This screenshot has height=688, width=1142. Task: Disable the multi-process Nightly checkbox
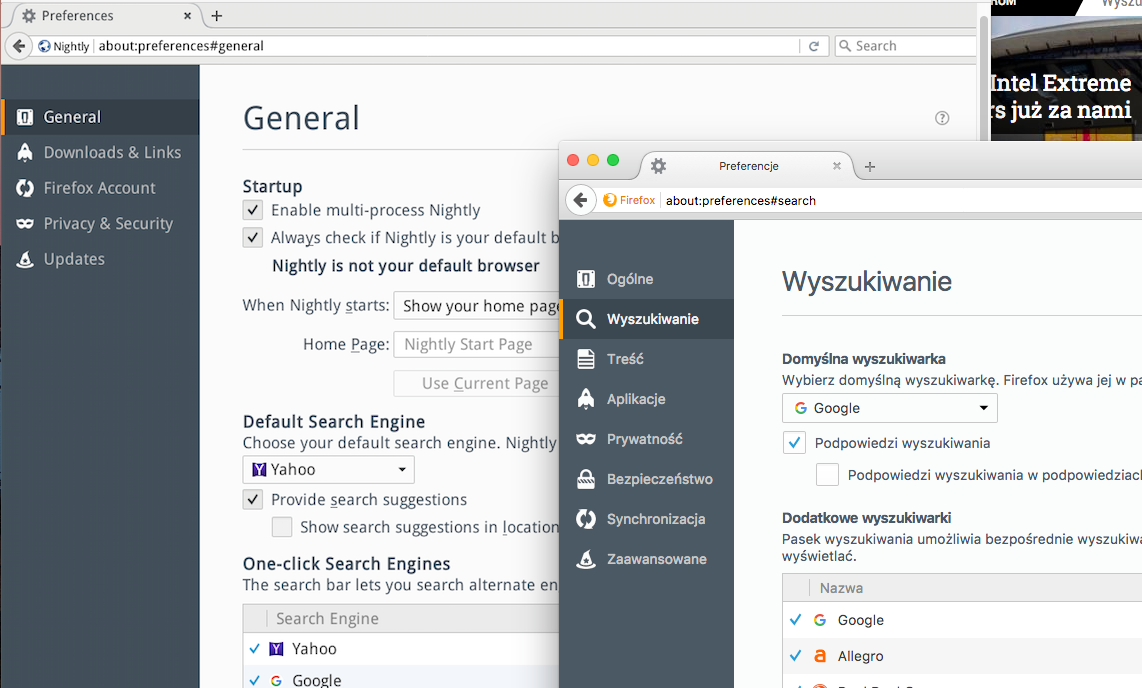[253, 210]
